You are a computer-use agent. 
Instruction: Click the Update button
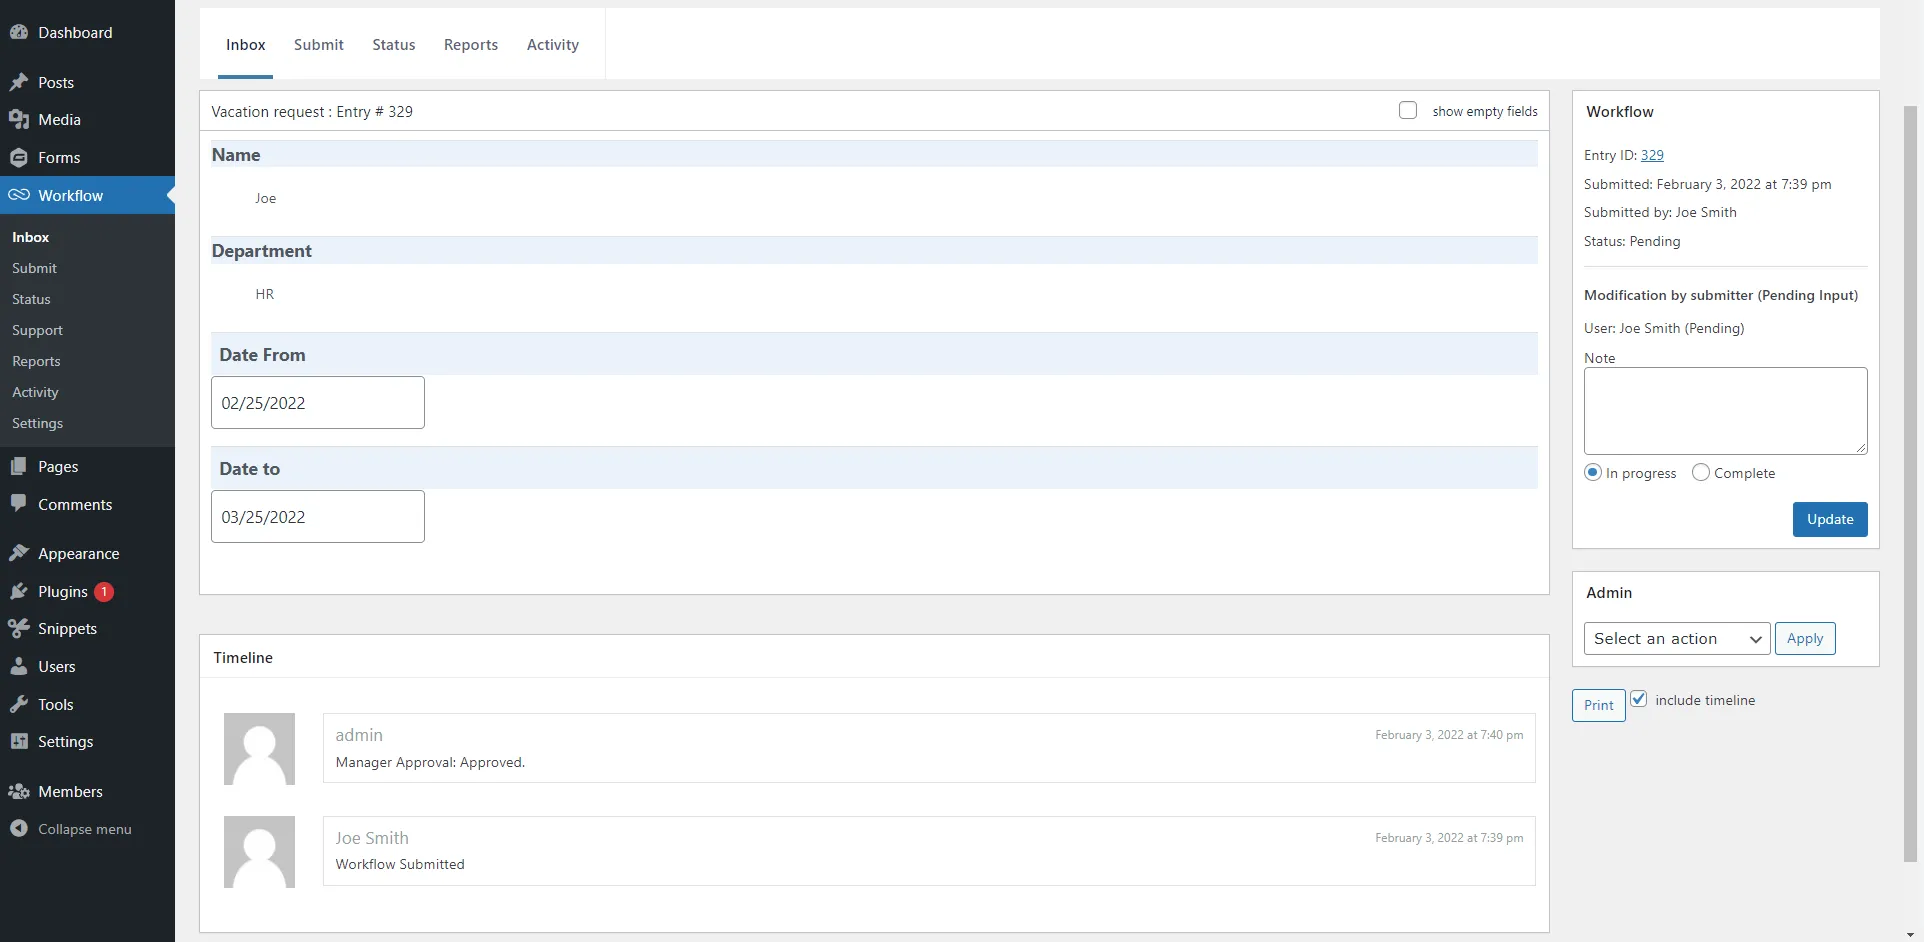click(1830, 519)
